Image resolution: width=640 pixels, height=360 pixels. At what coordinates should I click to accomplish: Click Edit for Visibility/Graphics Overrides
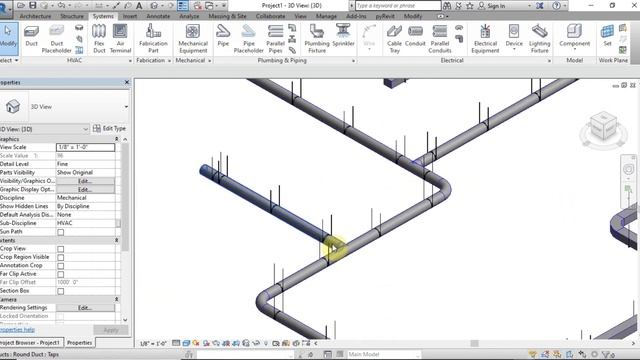tap(85, 181)
